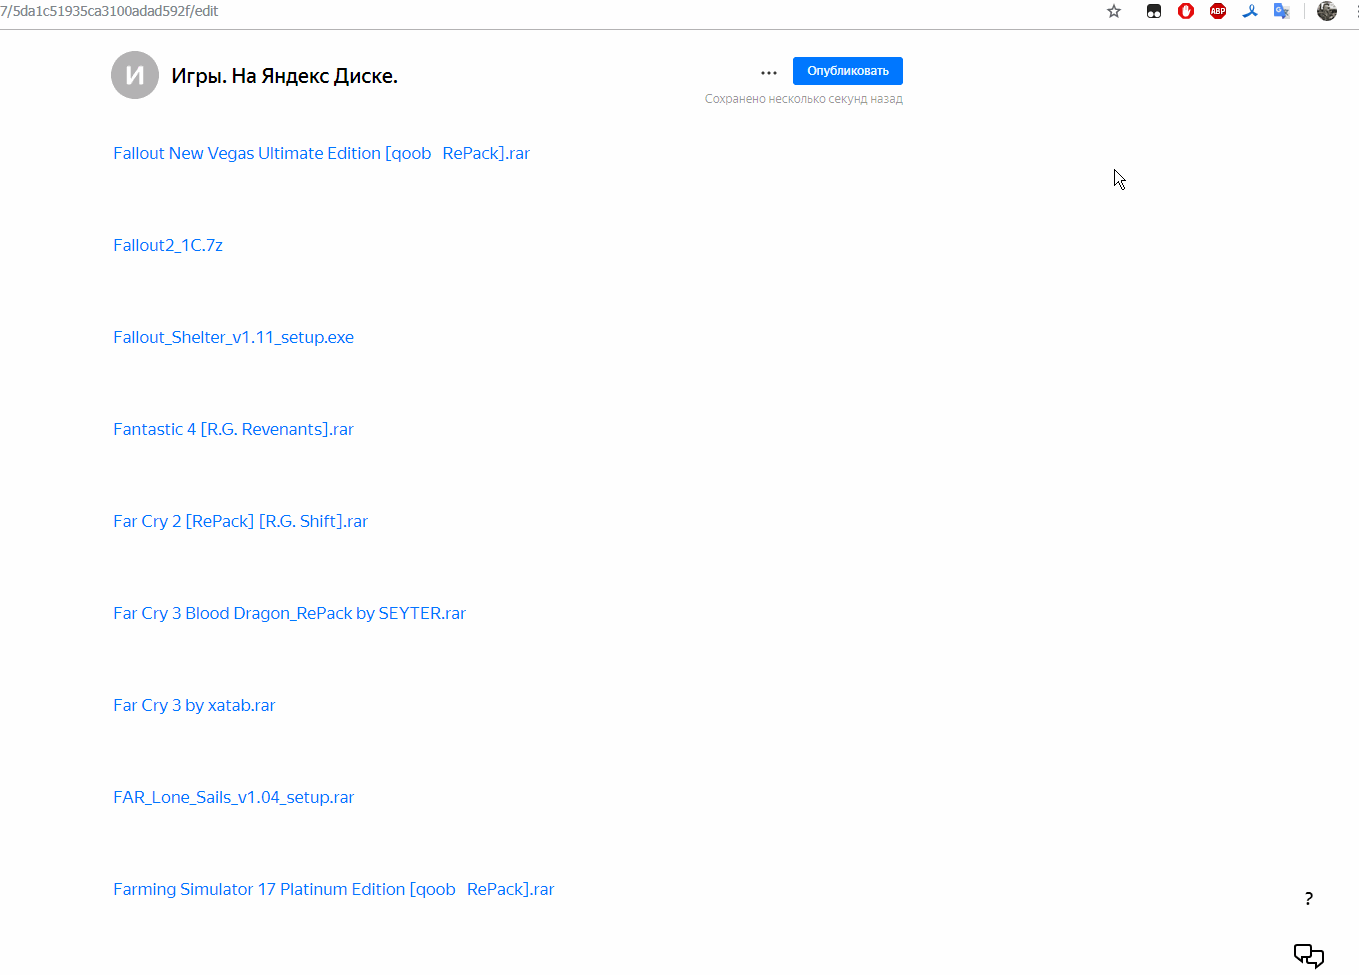Click the page title 'Игры. На Яндекс Диске.'
The image size is (1359, 975).
tap(285, 76)
